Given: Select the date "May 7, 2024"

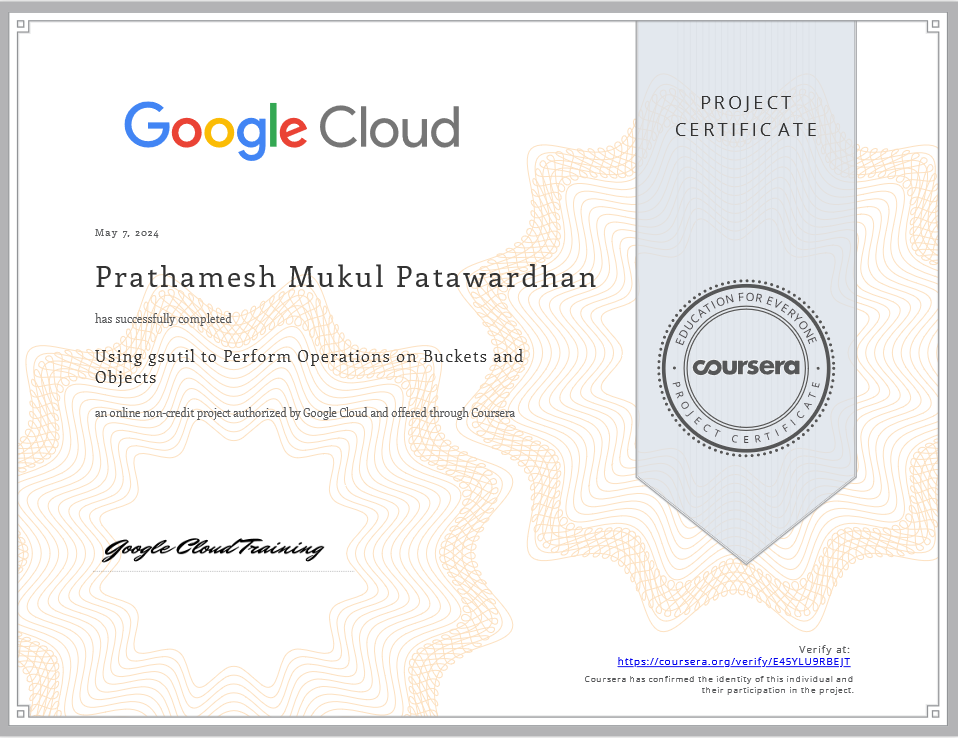Looking at the screenshot, I should [127, 233].
